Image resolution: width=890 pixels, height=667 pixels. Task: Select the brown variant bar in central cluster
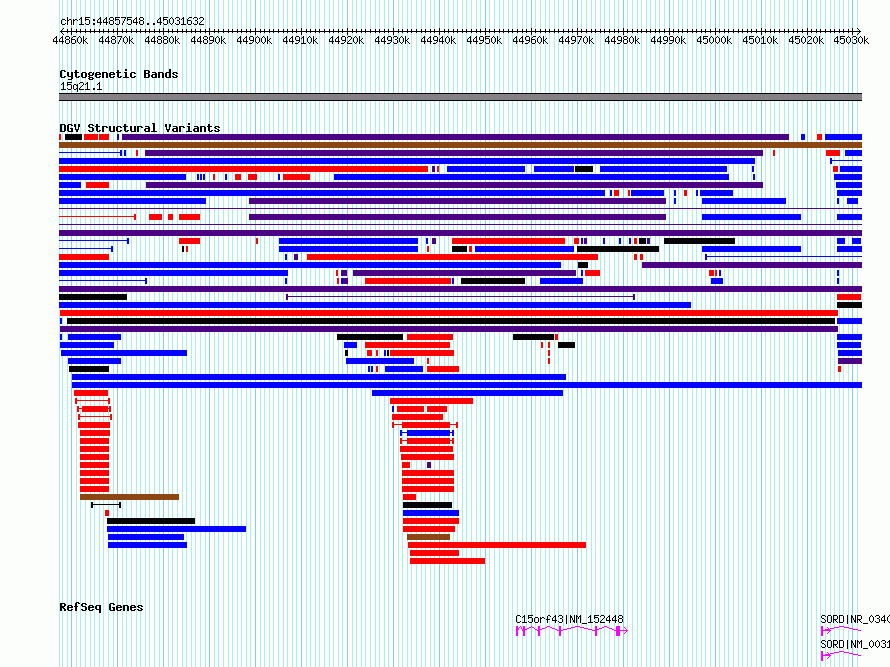pos(429,537)
